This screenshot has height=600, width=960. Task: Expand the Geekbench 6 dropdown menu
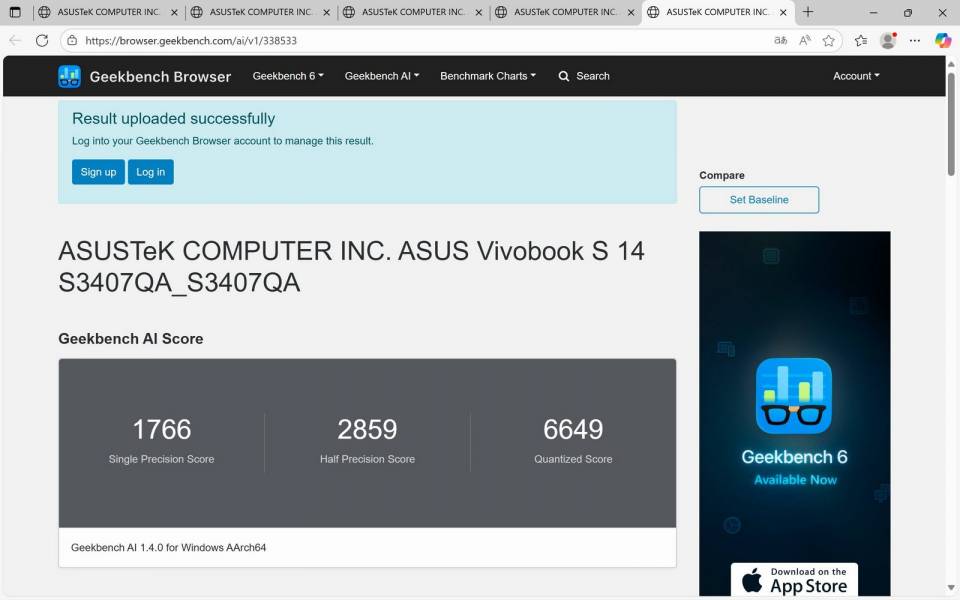(287, 76)
